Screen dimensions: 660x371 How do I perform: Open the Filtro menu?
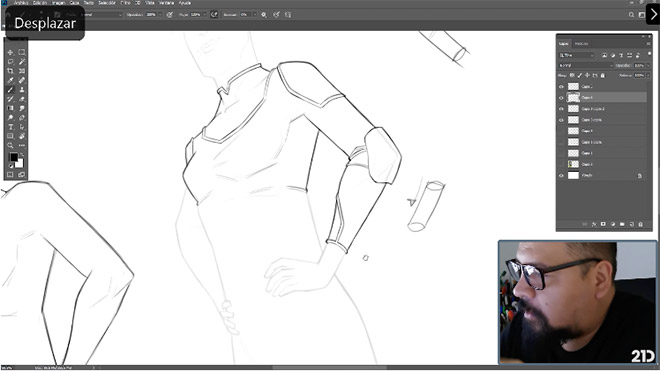[126, 3]
